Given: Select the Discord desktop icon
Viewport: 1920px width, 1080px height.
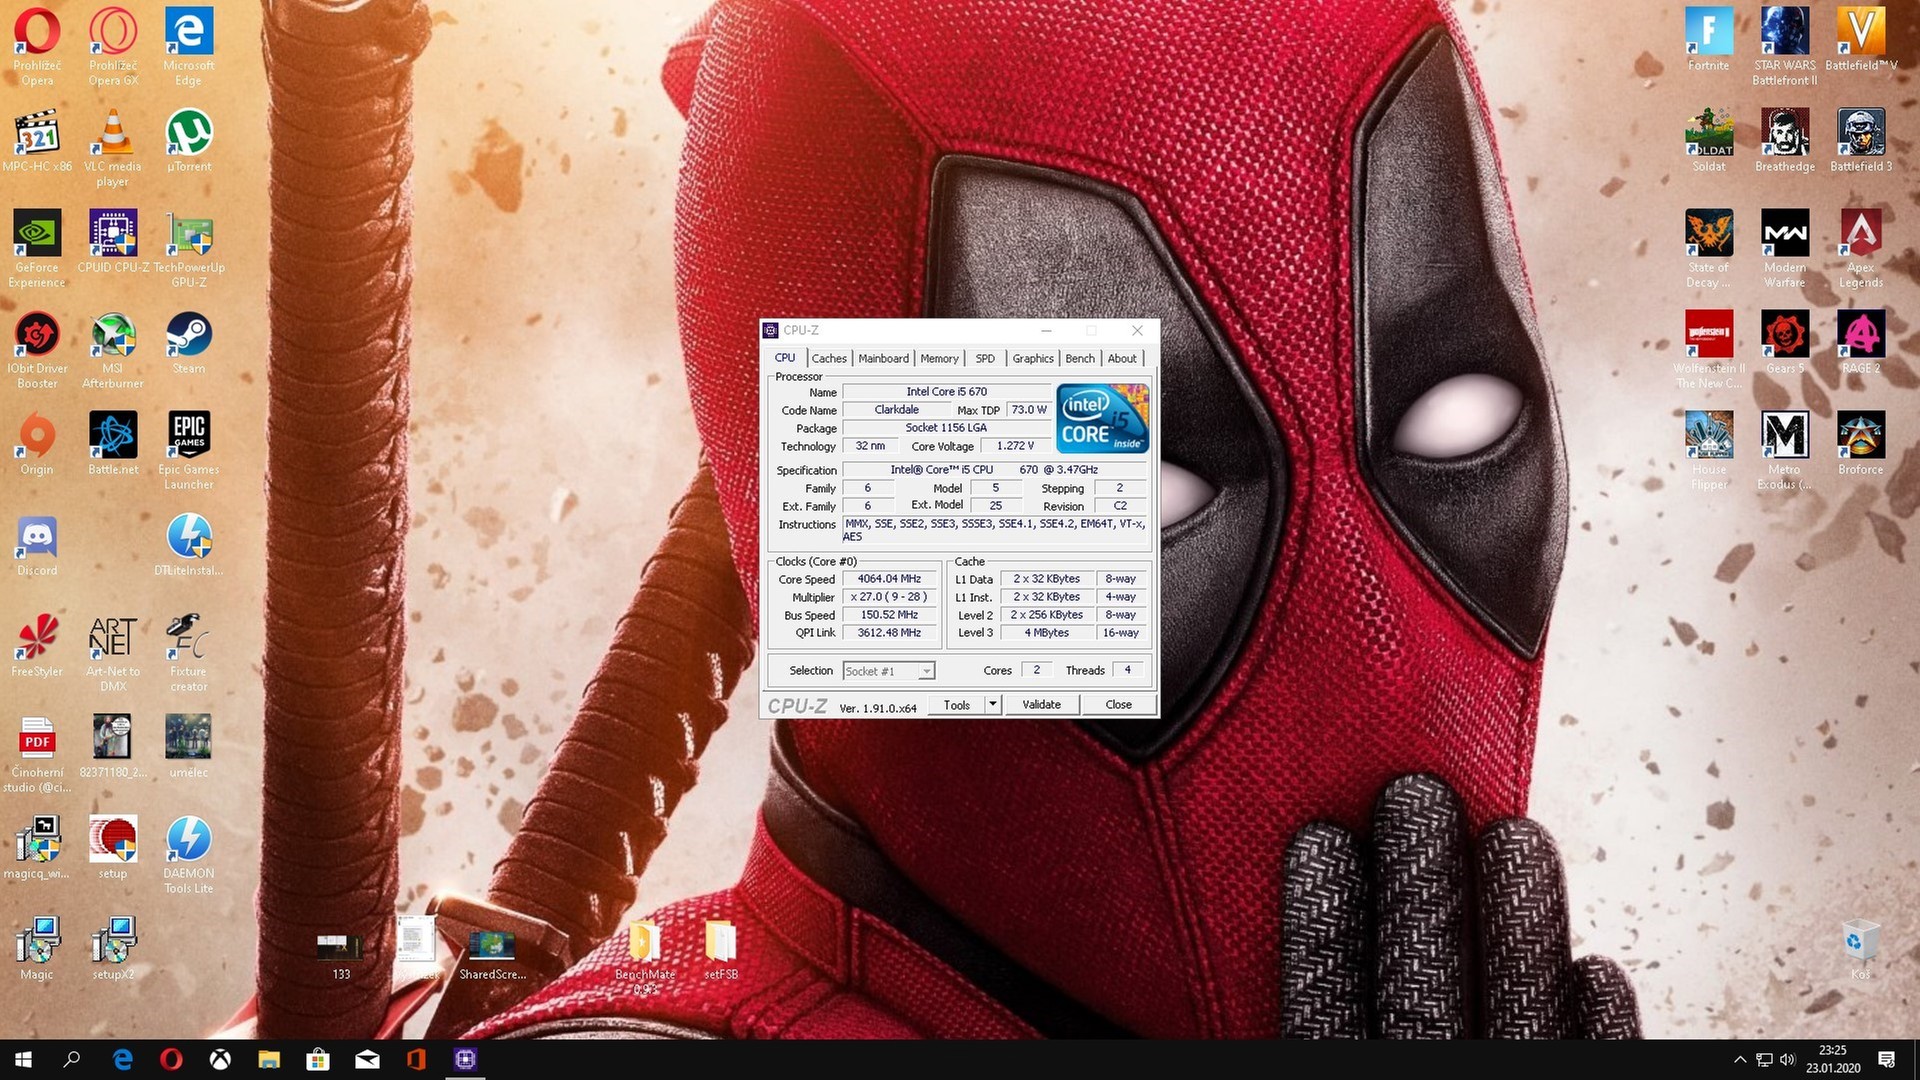Looking at the screenshot, I should click(x=37, y=546).
